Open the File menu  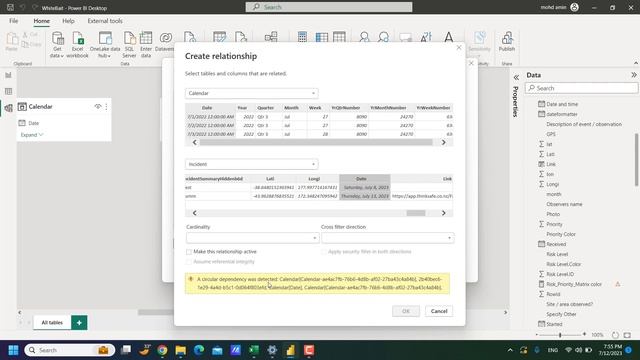pos(13,21)
